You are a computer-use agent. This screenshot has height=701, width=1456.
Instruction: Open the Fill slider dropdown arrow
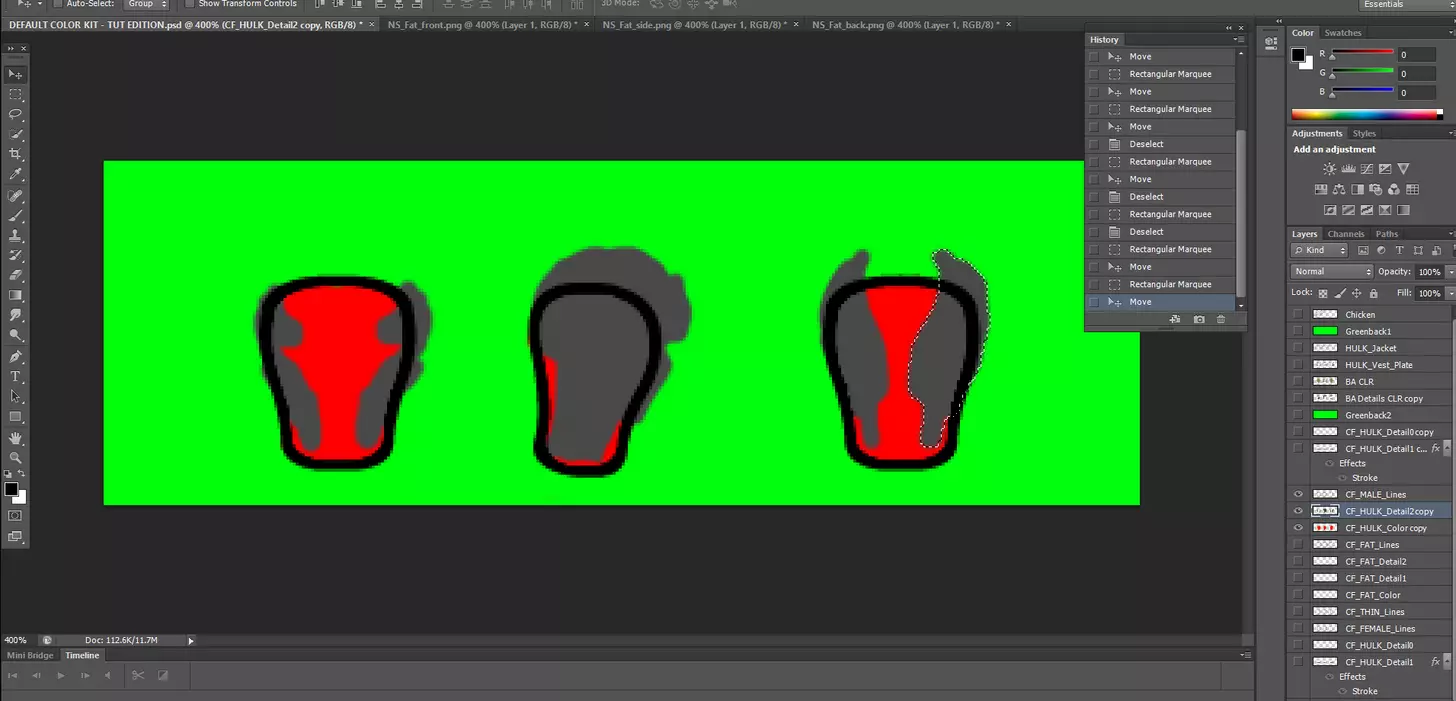click(1450, 293)
